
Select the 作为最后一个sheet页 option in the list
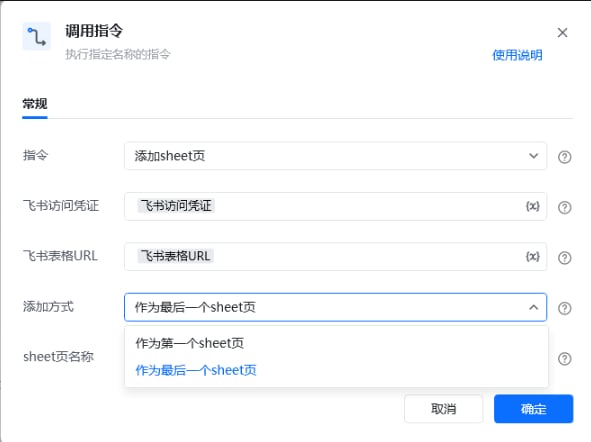tap(336, 370)
